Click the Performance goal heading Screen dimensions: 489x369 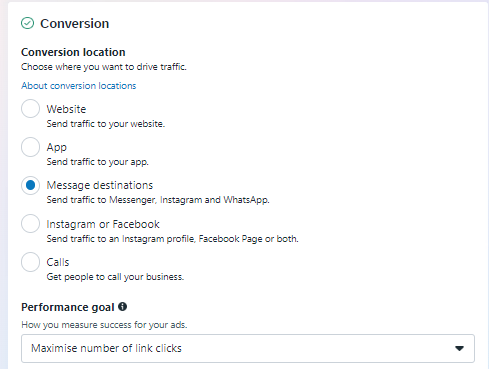[68, 307]
